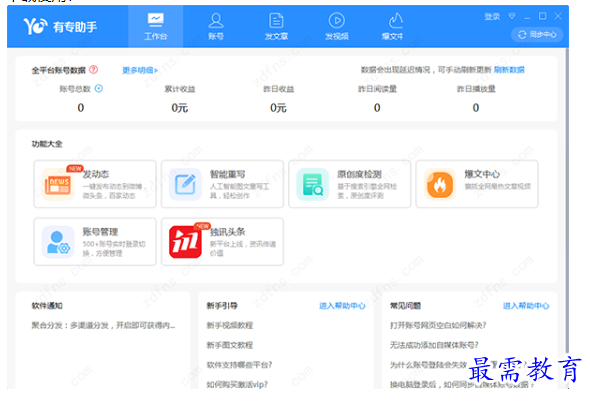Switch to the 账号 tab
Viewport: 590px width, 401px height.
pyautogui.click(x=216, y=26)
